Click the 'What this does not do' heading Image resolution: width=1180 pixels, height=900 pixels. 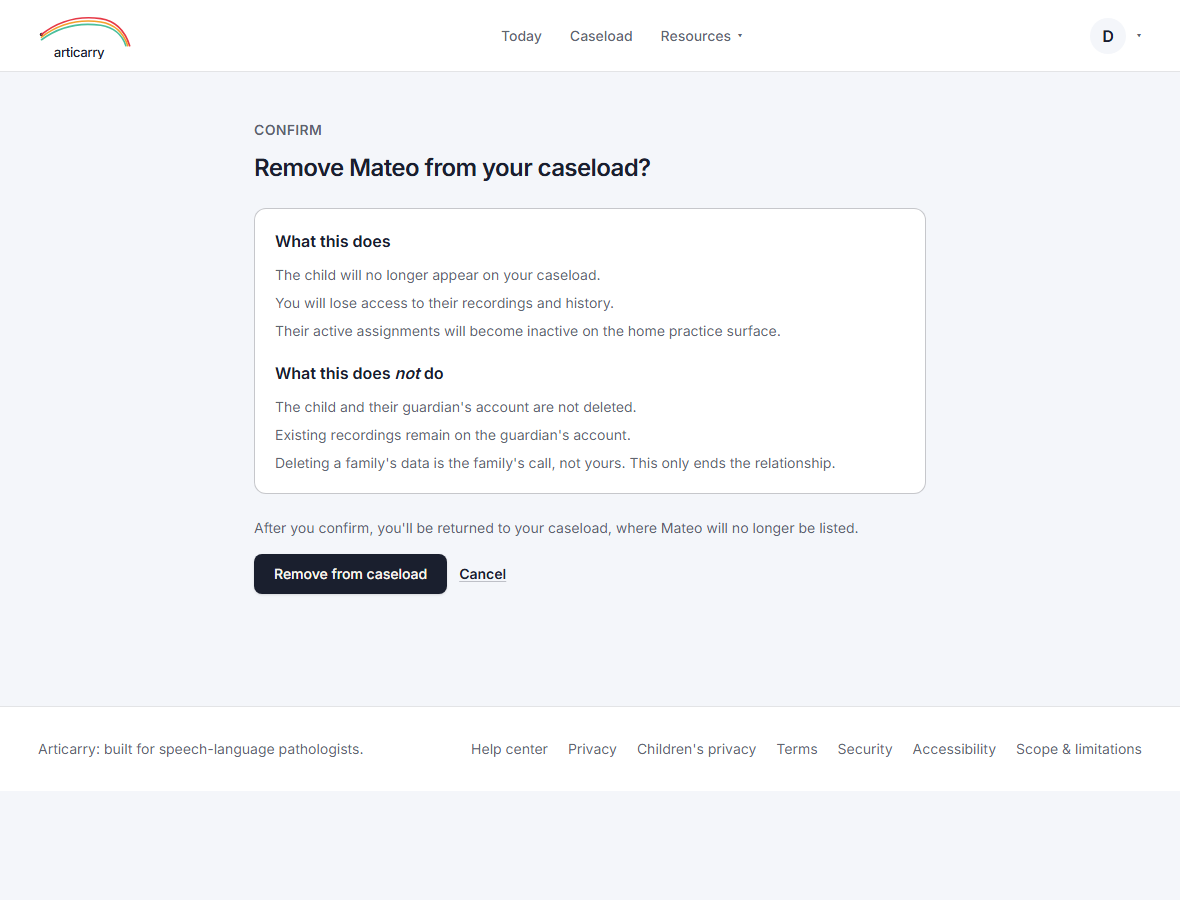[x=359, y=374]
